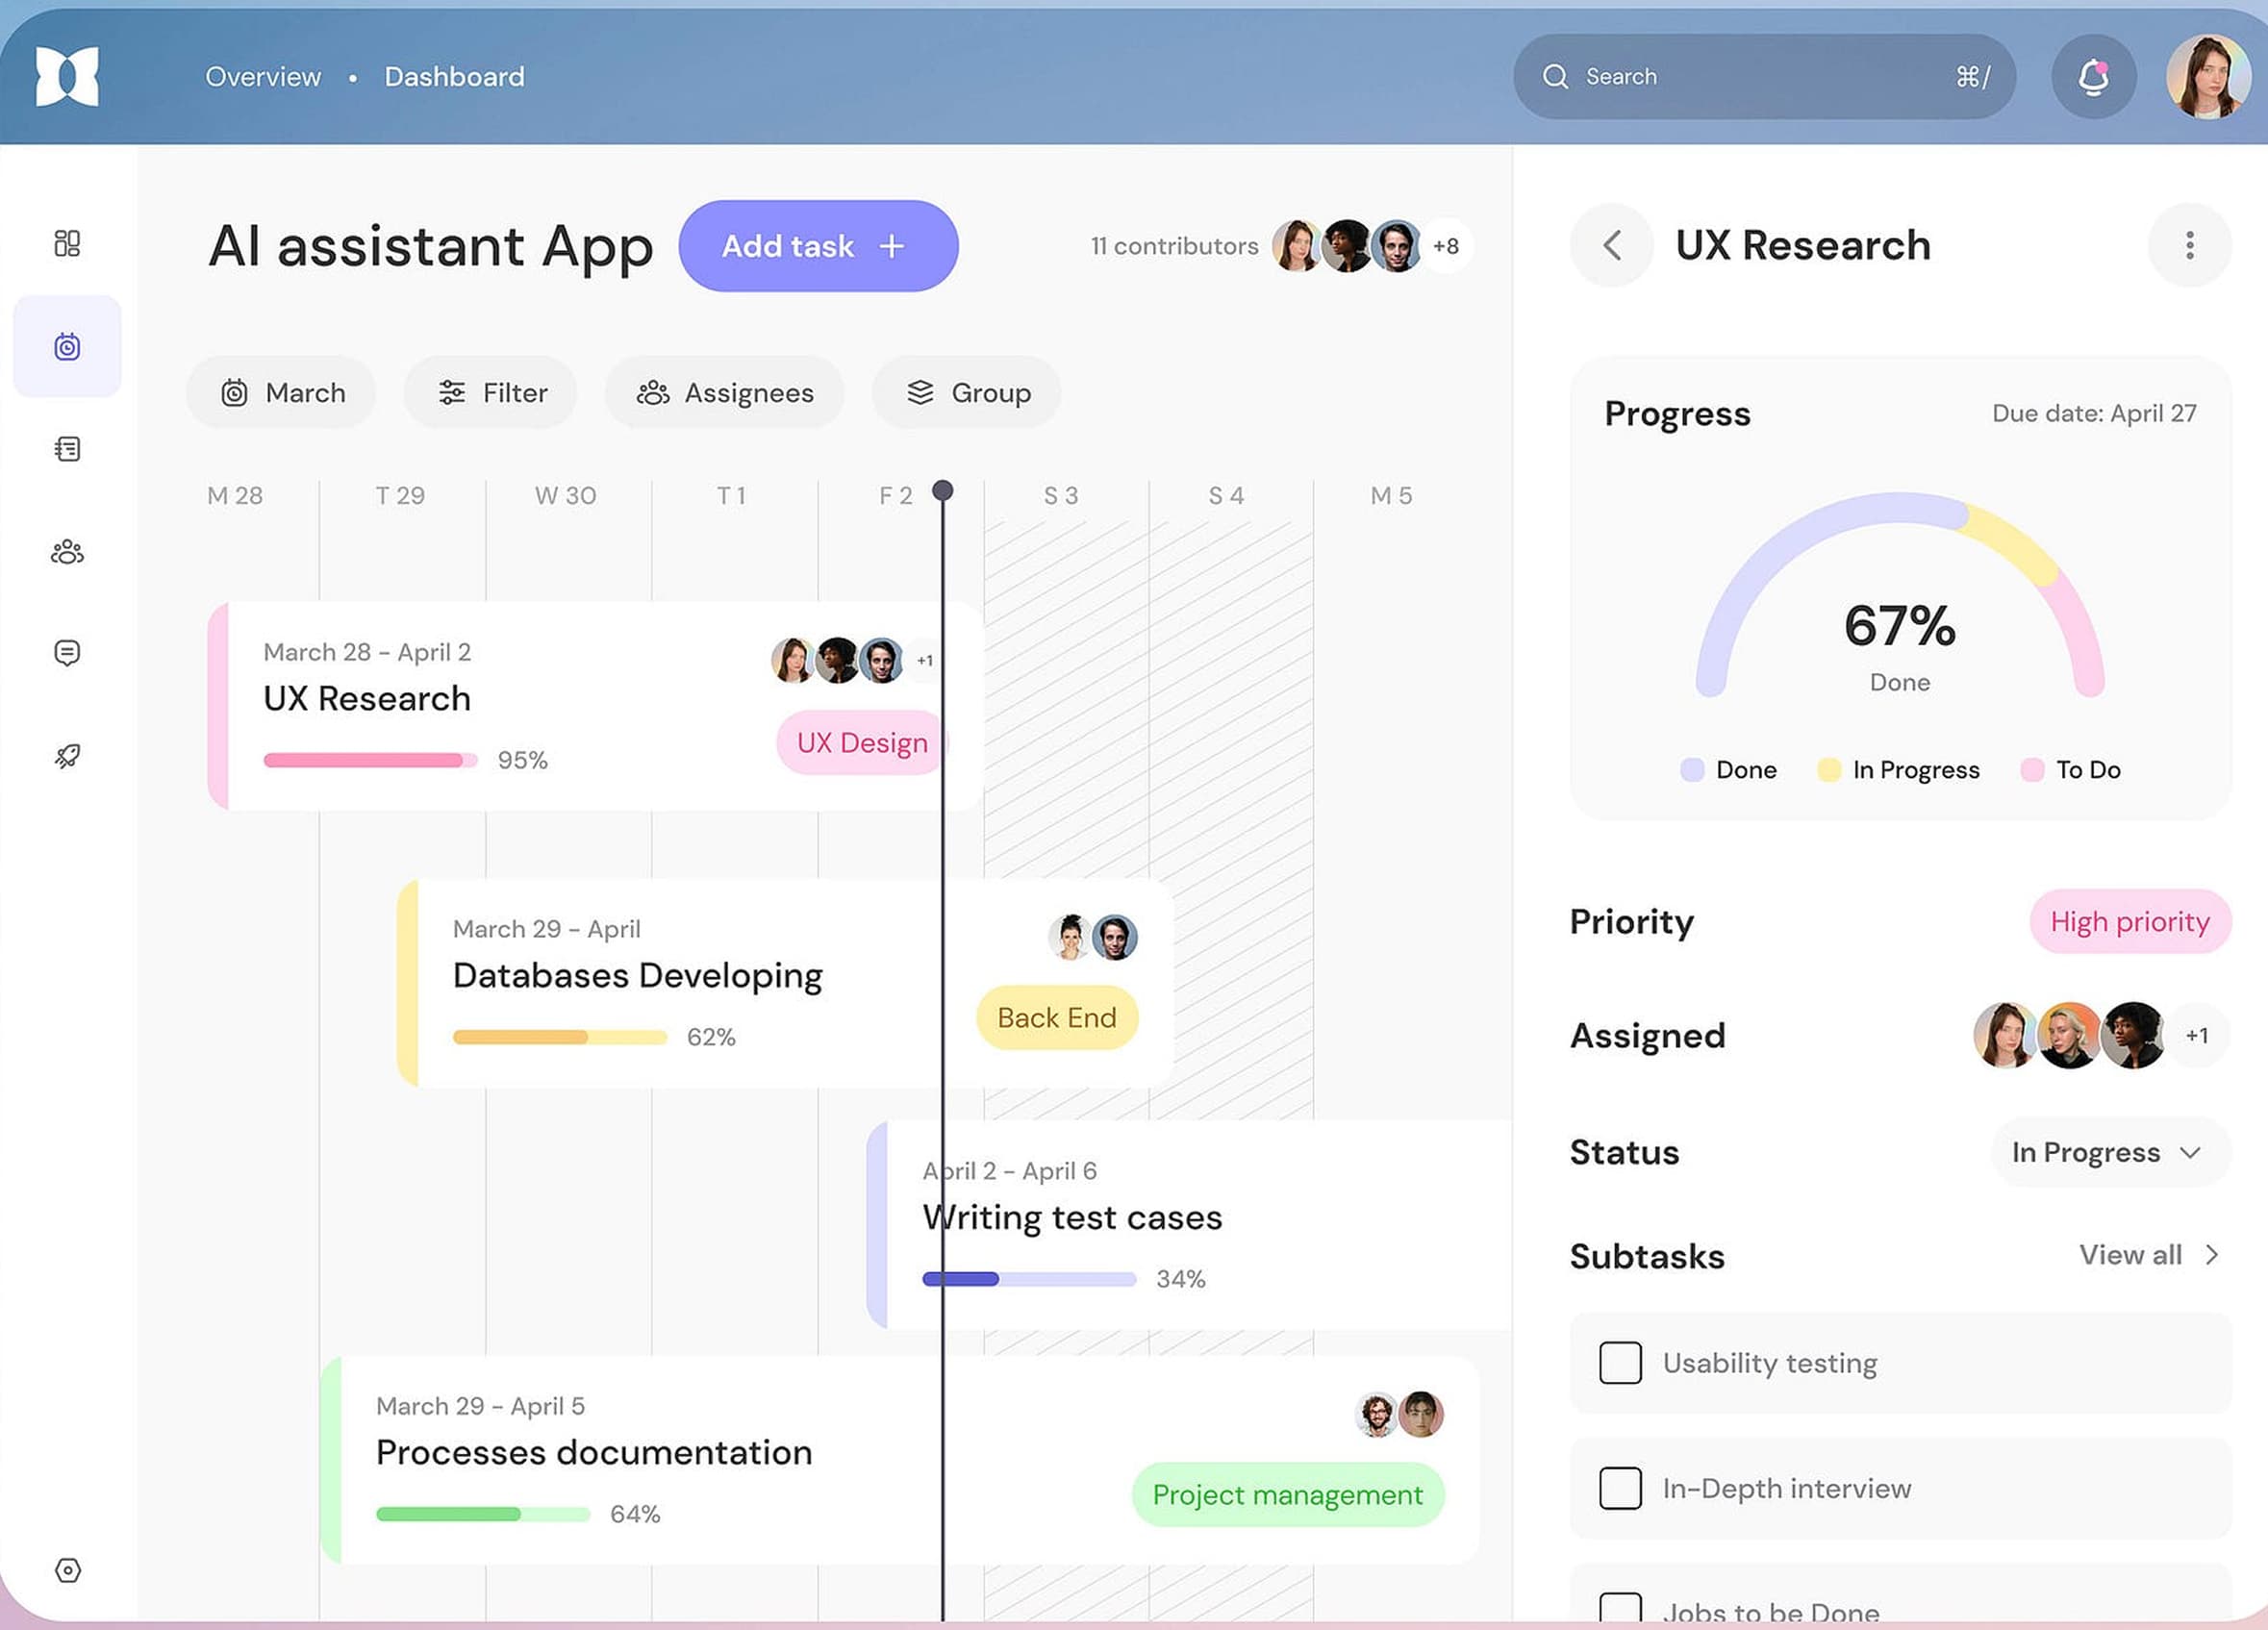Open the chat comments sidebar icon
Viewport: 2268px width, 1630px height.
[x=67, y=653]
